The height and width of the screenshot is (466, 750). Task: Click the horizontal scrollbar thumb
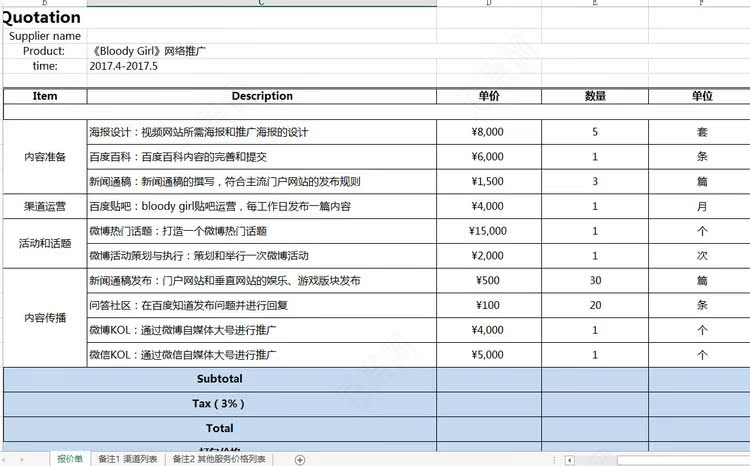[x=683, y=460]
